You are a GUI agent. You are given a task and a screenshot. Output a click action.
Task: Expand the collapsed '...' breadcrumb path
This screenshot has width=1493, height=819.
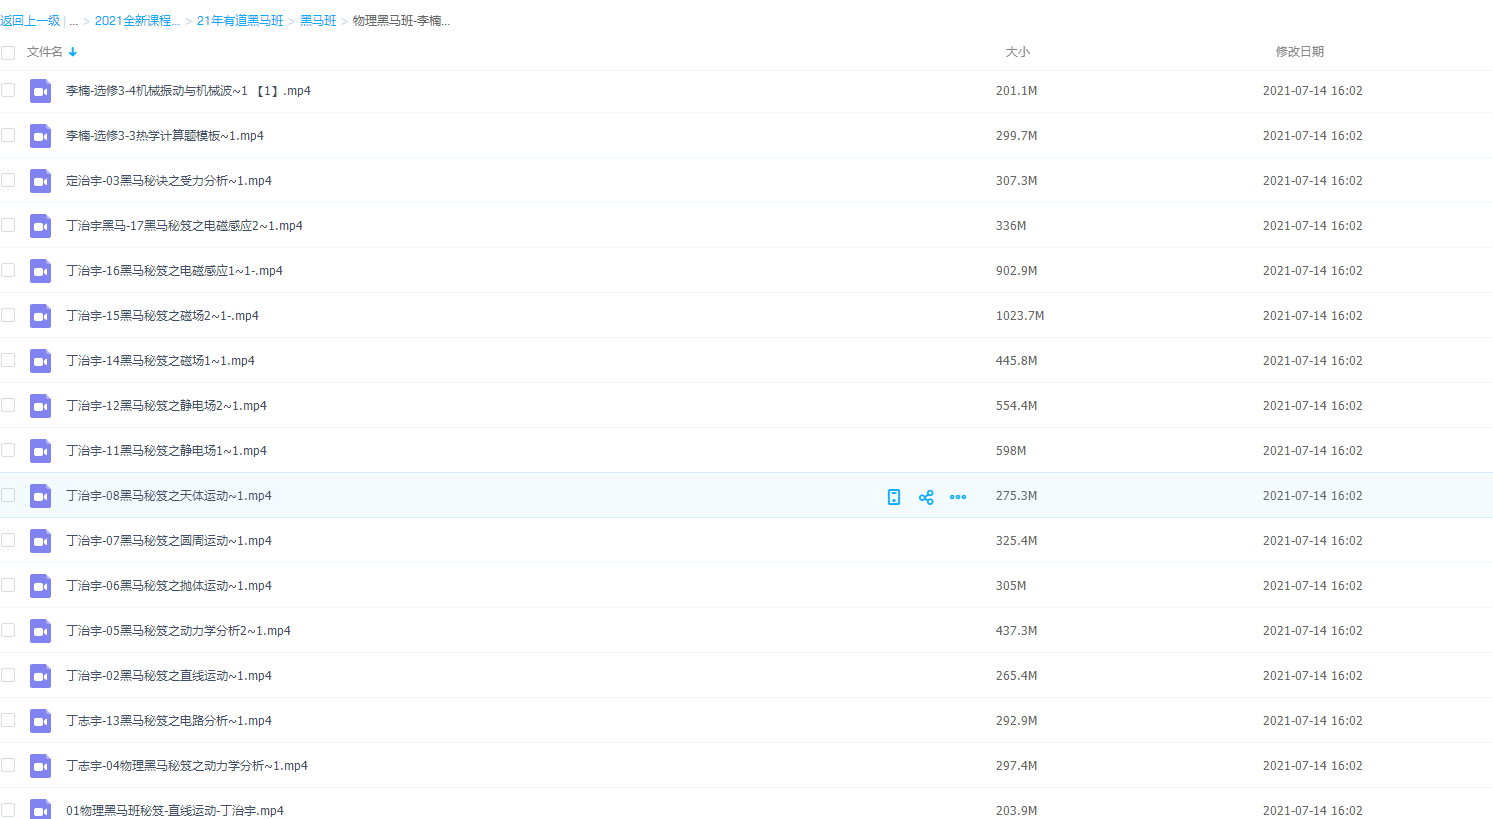pyautogui.click(x=73, y=21)
